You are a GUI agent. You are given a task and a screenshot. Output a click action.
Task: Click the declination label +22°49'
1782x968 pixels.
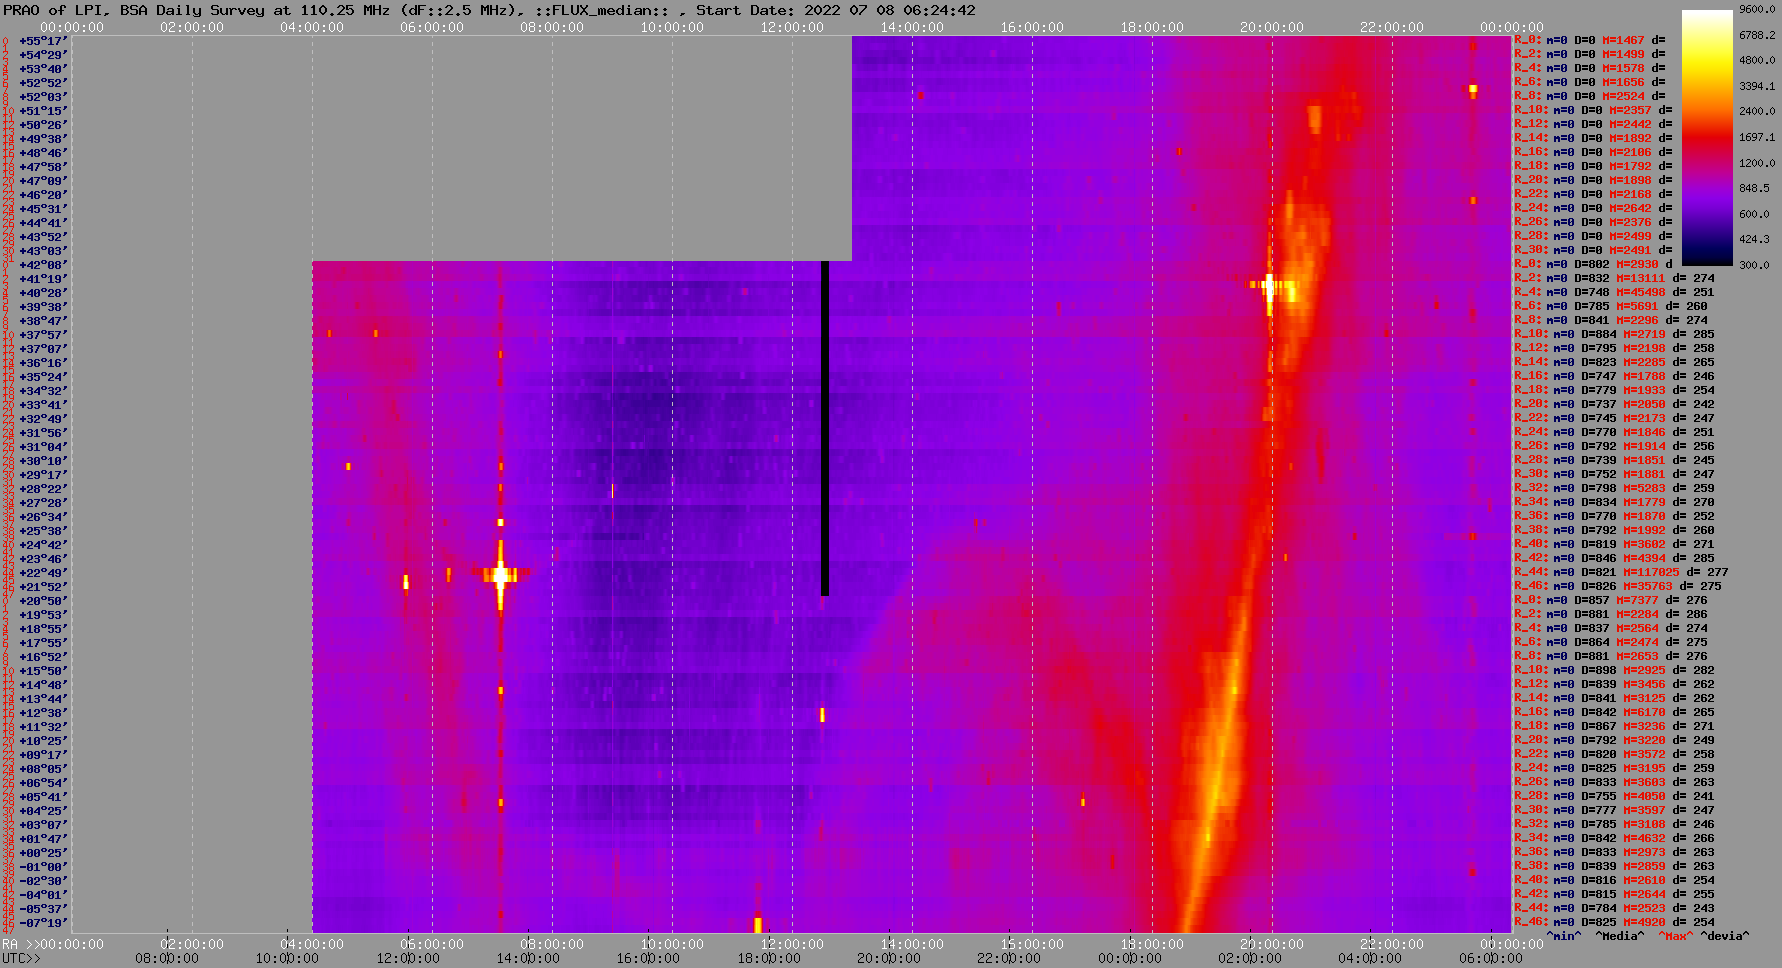pos(43,573)
